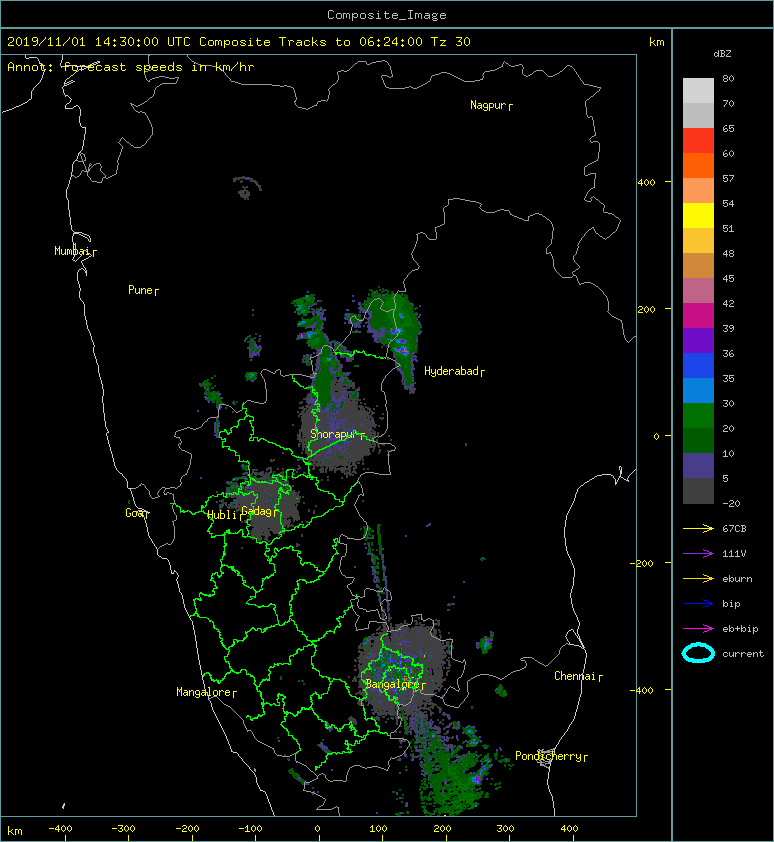
Task: Click the cyan 'current' ellipse legend icon
Action: pyautogui.click(x=698, y=653)
